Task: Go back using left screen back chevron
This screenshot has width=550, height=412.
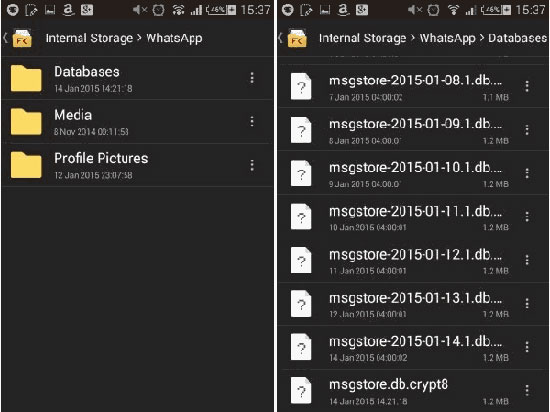Action: tap(5, 38)
